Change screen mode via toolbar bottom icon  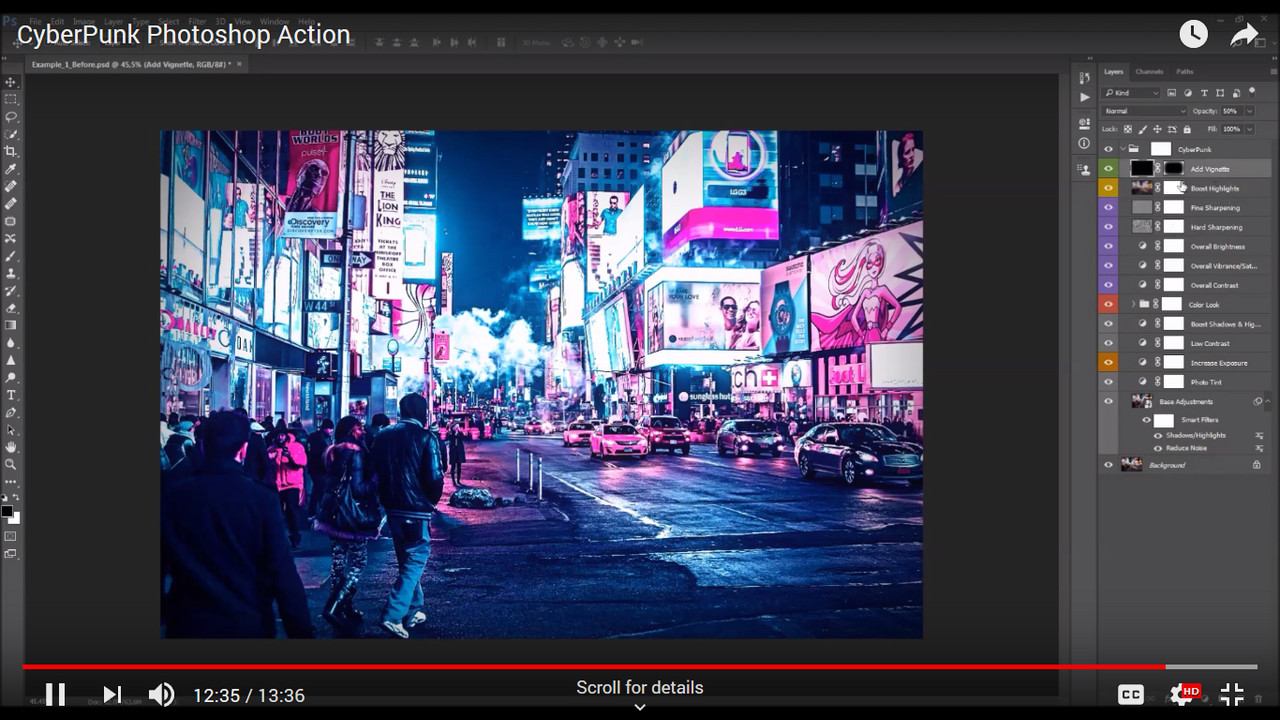click(x=11, y=553)
